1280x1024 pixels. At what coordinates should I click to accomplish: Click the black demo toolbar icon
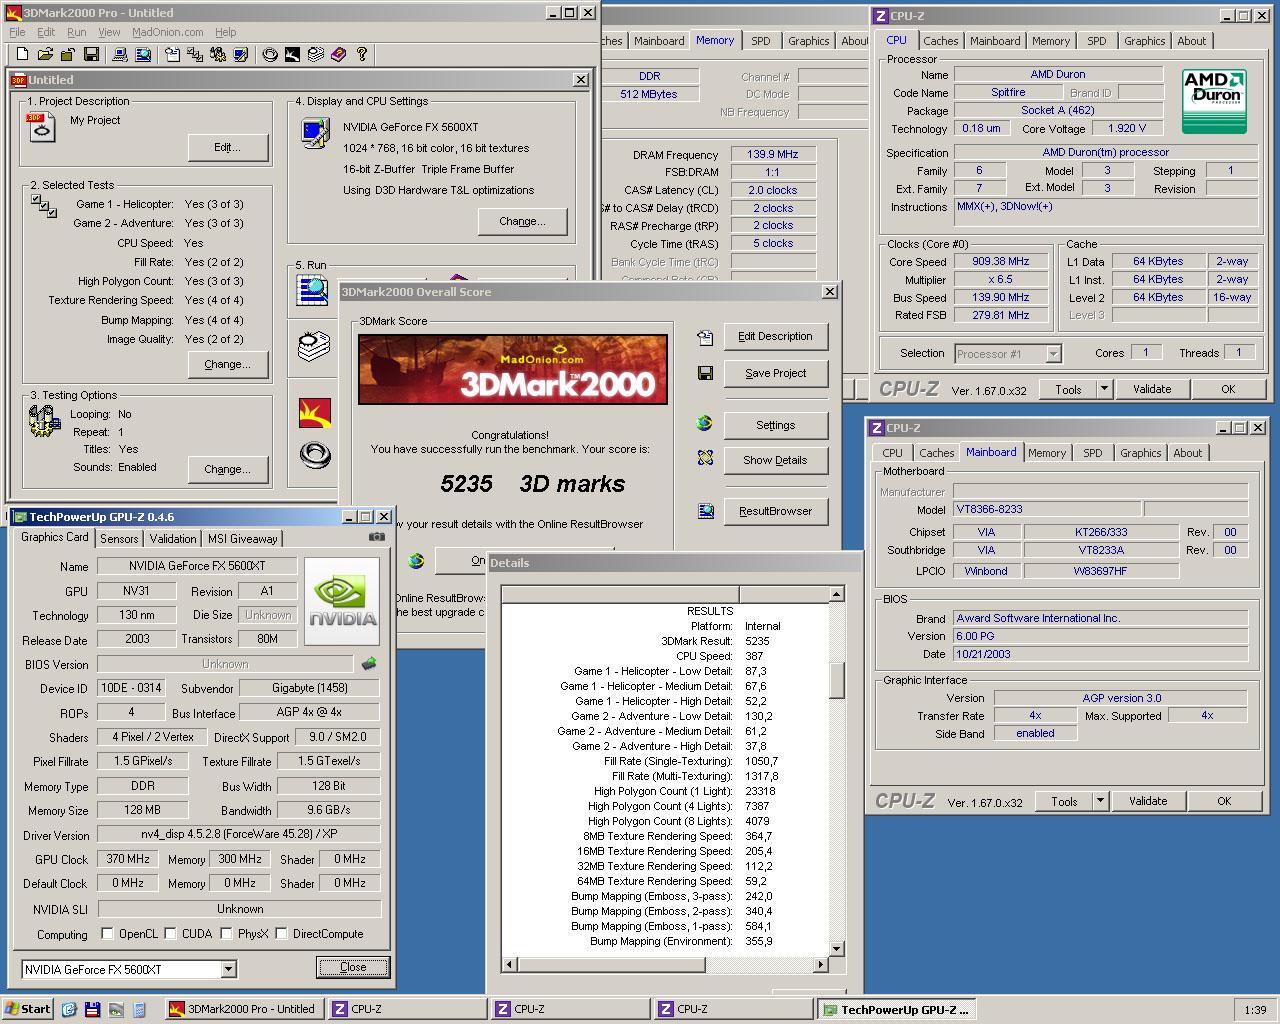pos(292,54)
